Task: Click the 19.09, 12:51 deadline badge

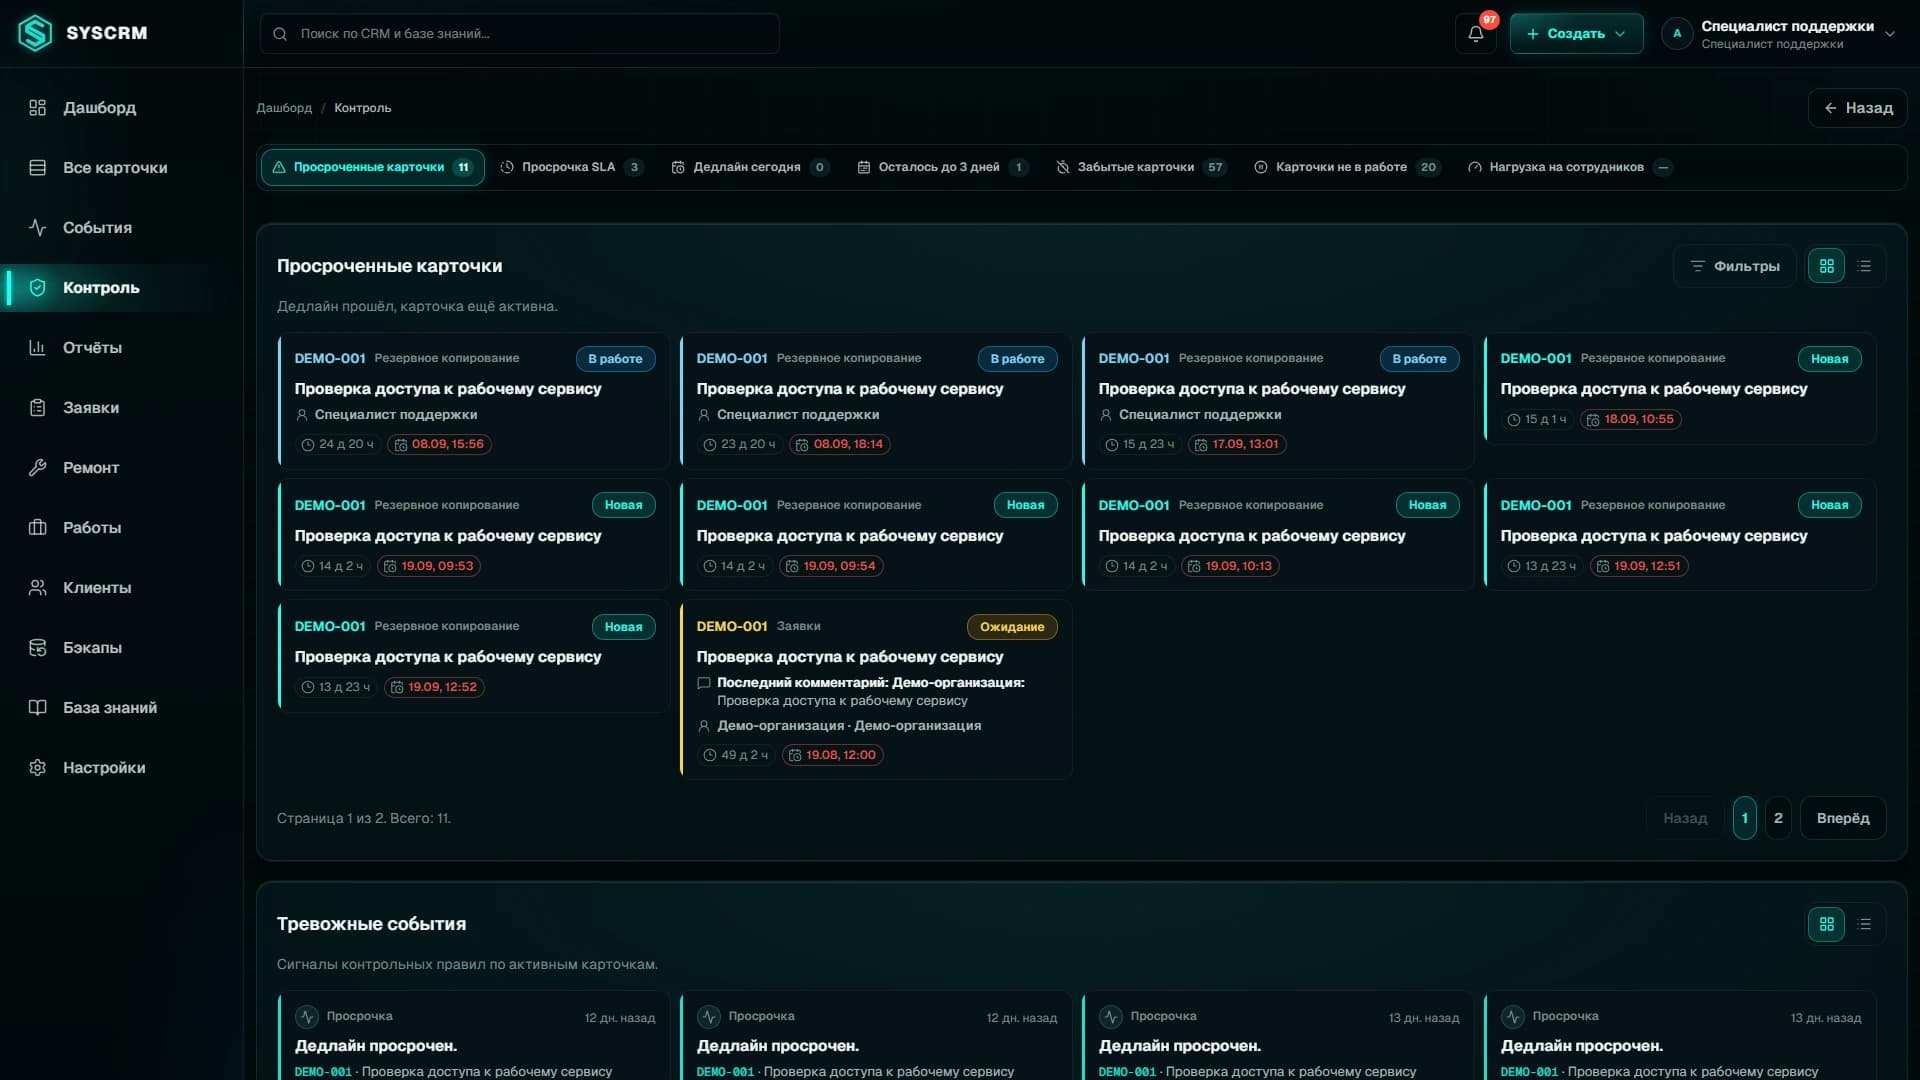Action: coord(1638,566)
